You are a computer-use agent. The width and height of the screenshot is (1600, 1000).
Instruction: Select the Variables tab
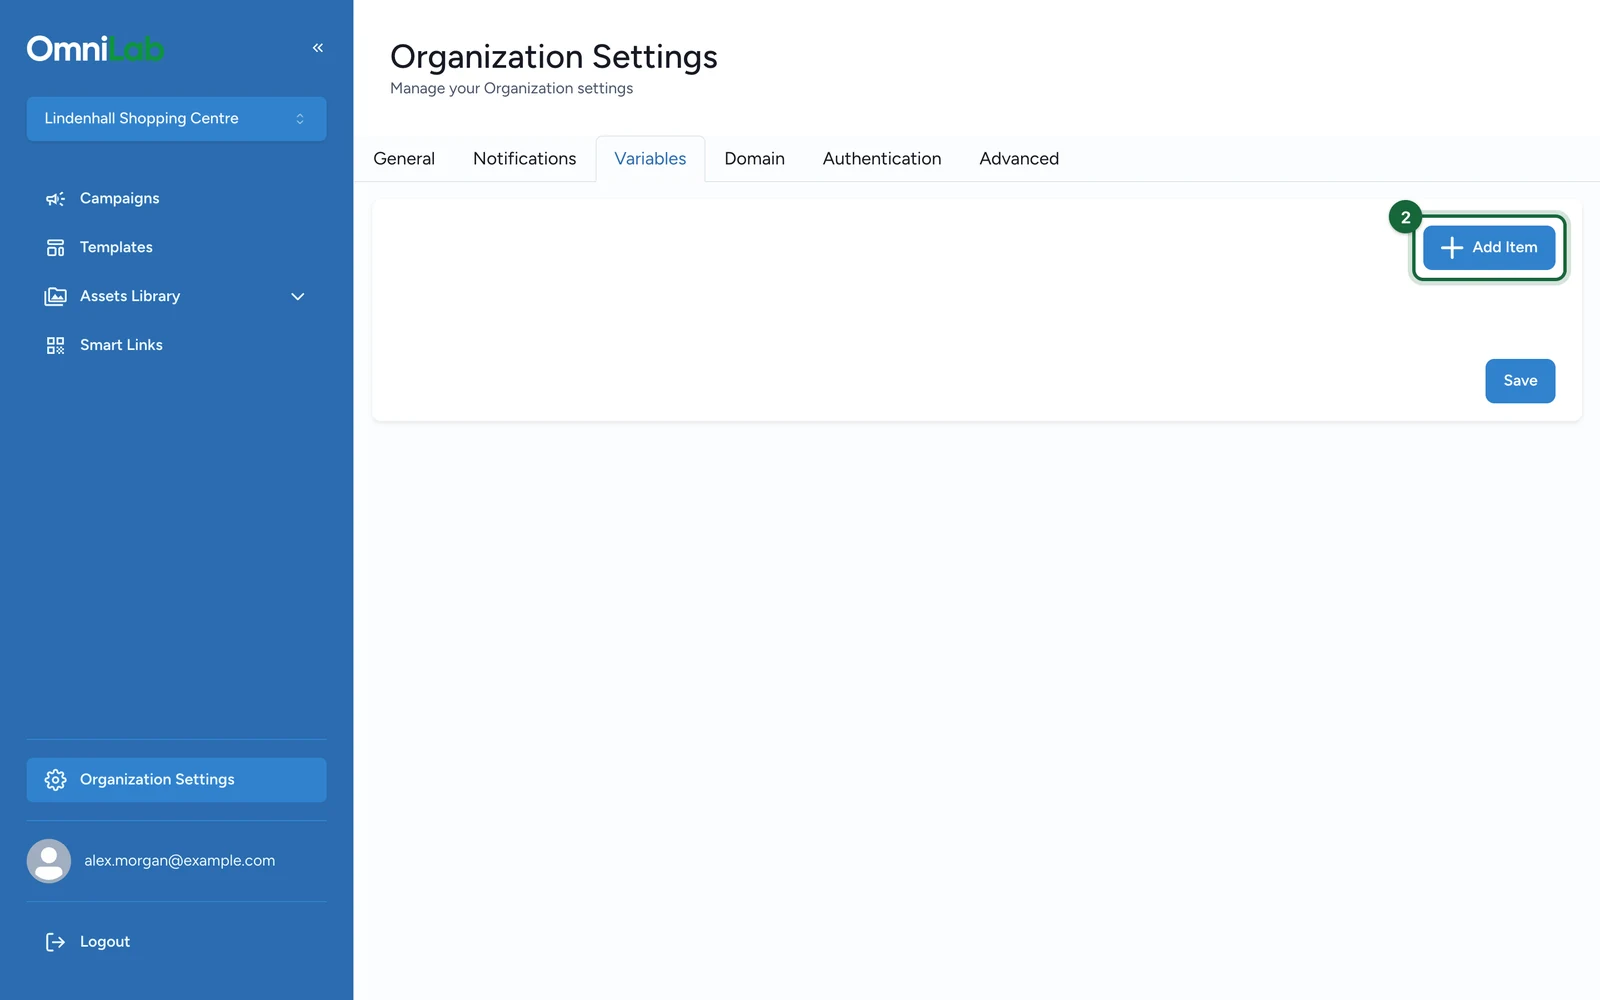point(650,159)
